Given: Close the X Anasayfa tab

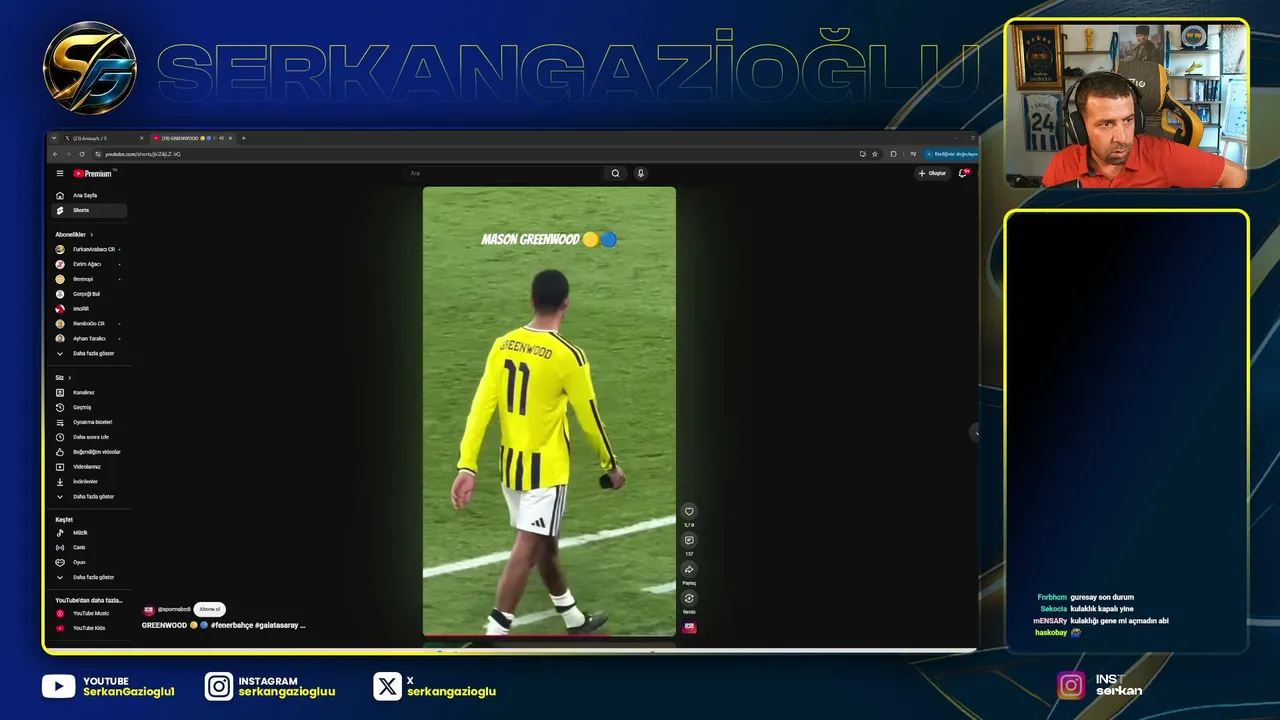Looking at the screenshot, I should click(x=142, y=138).
